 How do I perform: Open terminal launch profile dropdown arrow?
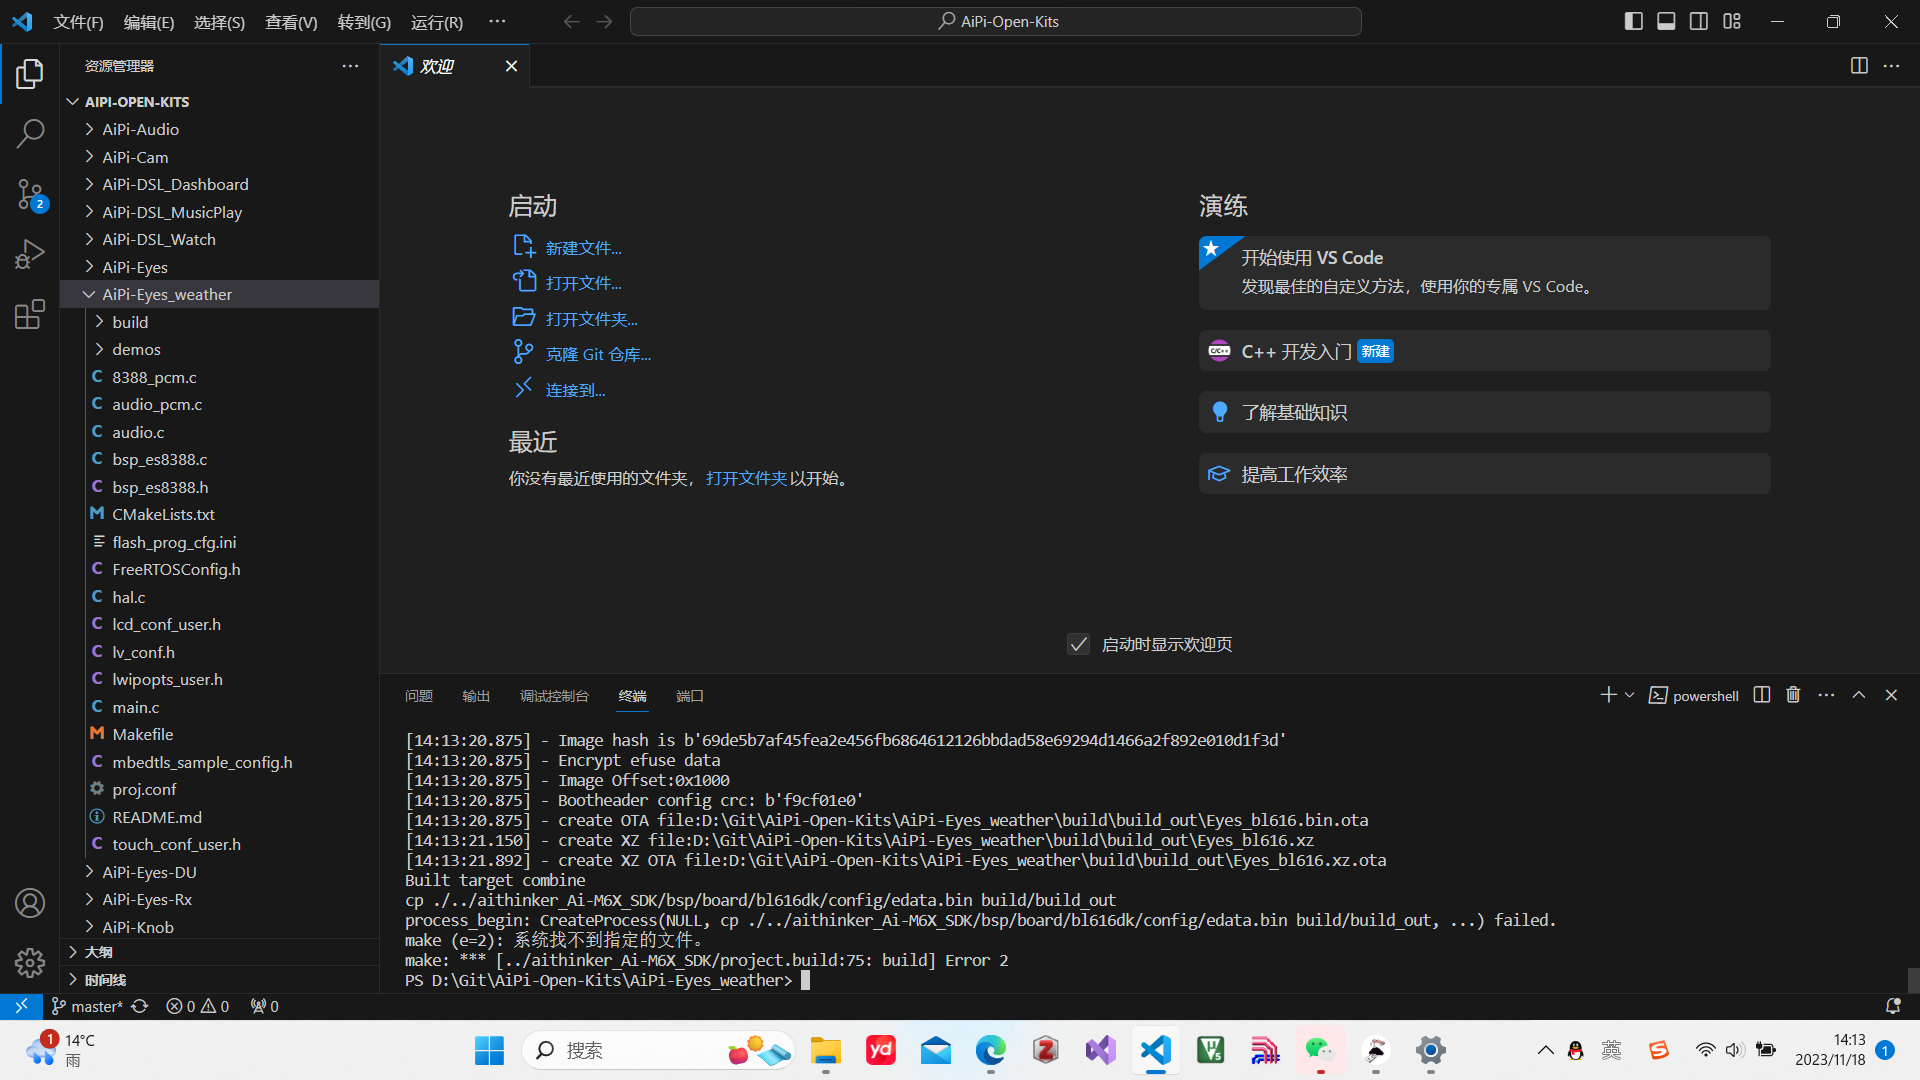[1629, 695]
